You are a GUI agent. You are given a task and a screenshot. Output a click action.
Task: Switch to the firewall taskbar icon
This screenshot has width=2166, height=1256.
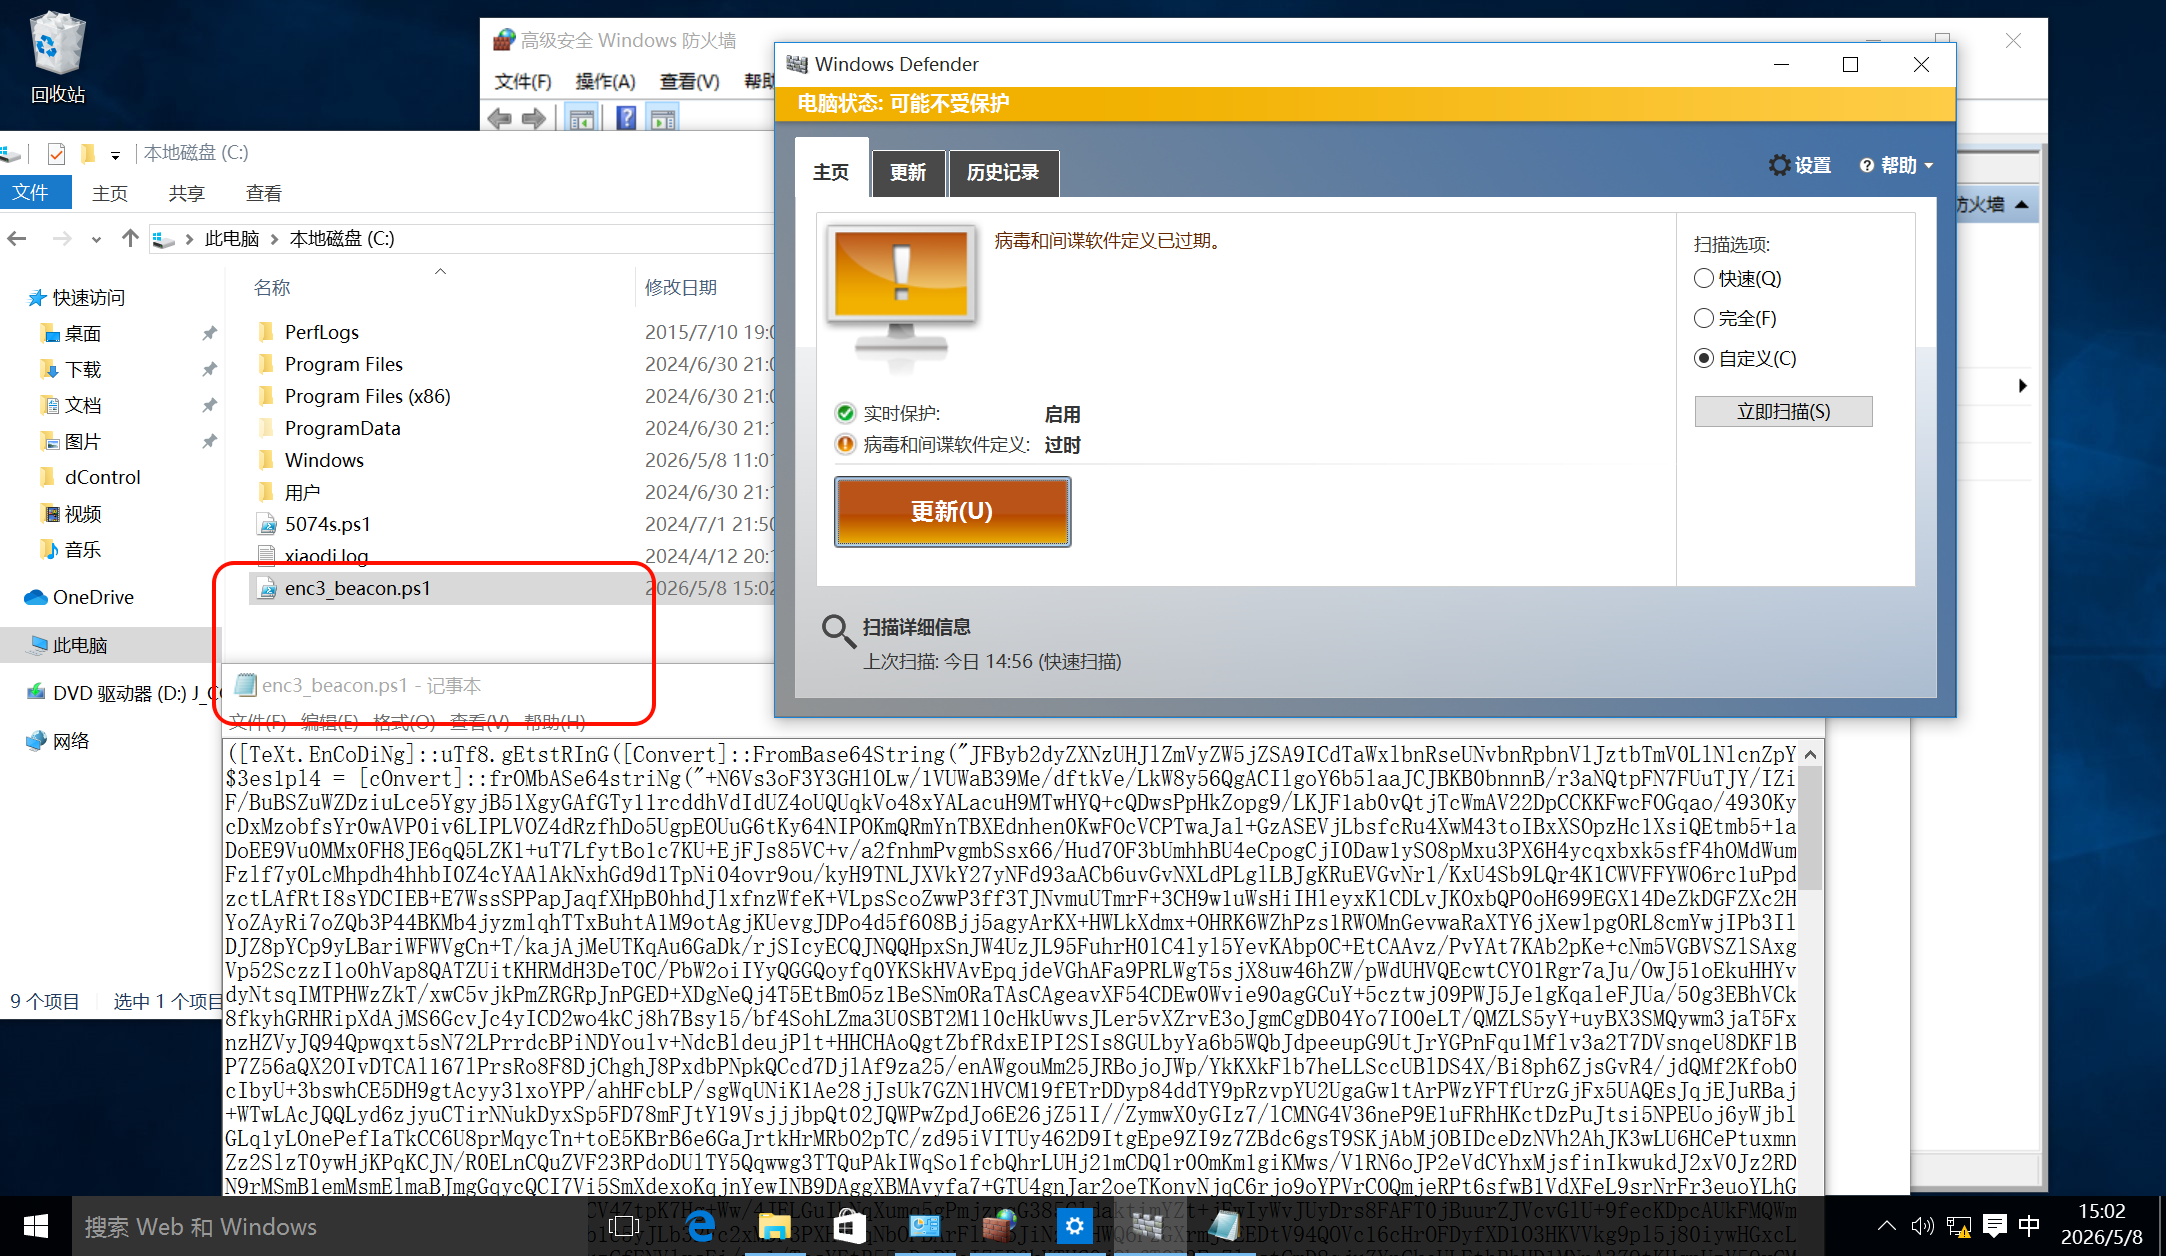[999, 1226]
